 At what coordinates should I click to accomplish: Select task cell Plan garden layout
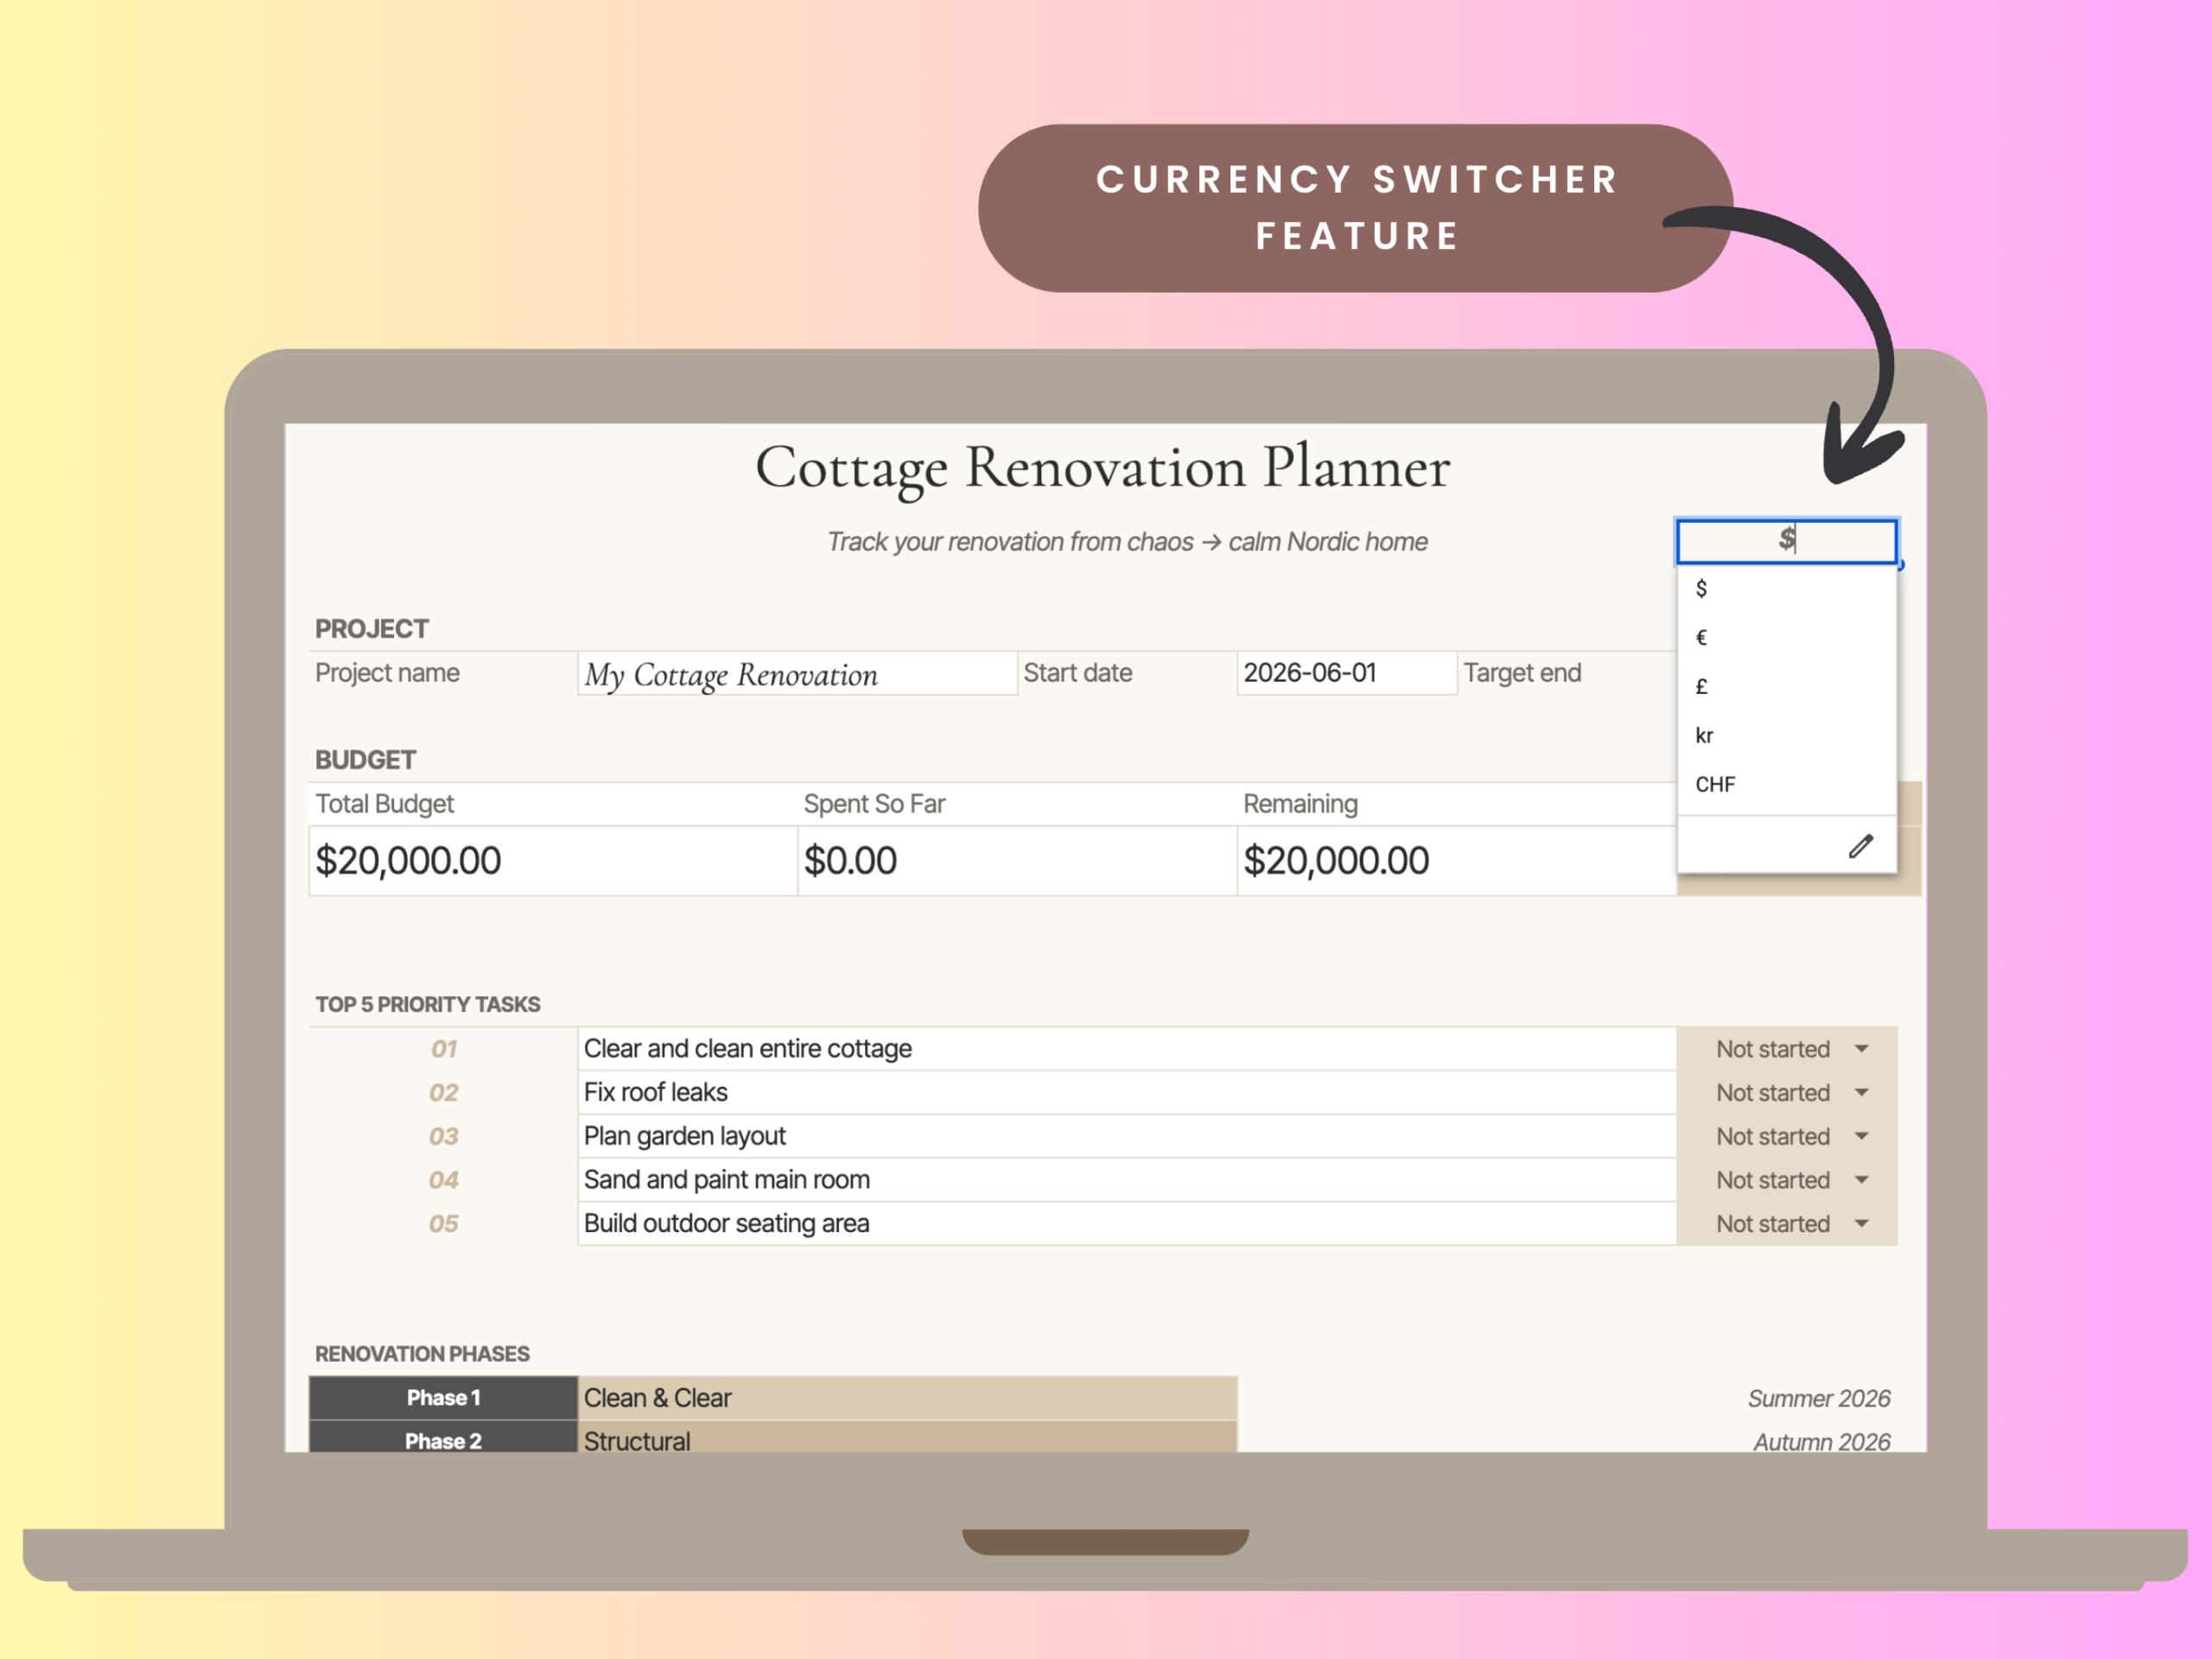pyautogui.click(x=1127, y=1136)
